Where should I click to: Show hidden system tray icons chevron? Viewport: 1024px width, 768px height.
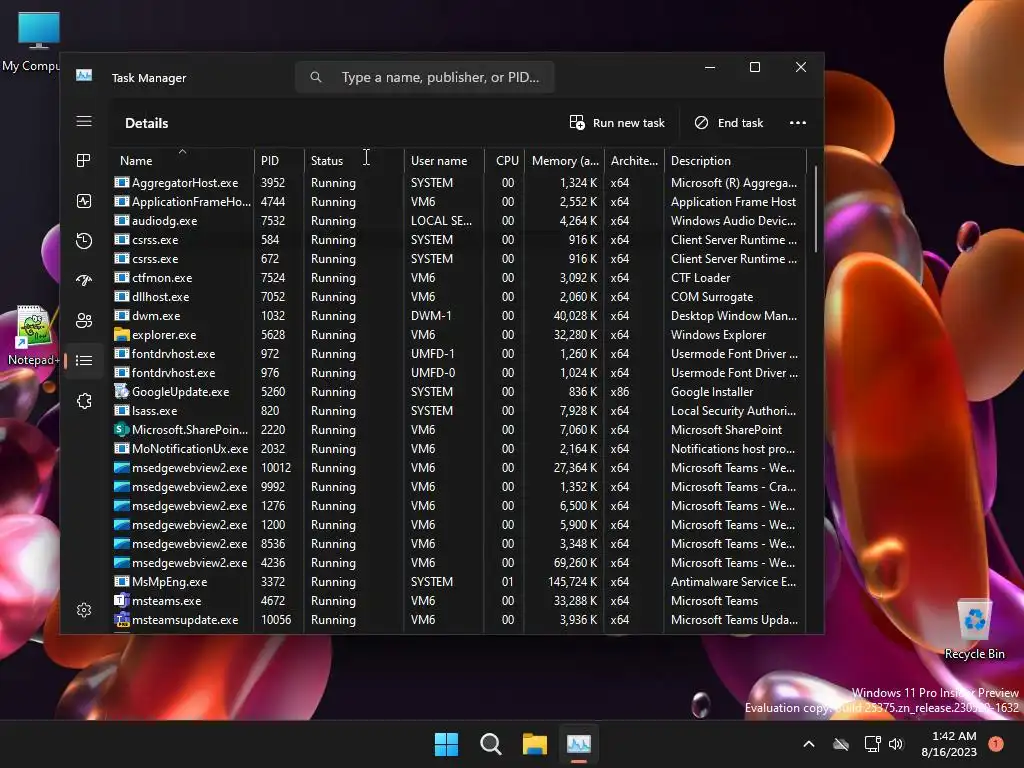pyautogui.click(x=808, y=744)
